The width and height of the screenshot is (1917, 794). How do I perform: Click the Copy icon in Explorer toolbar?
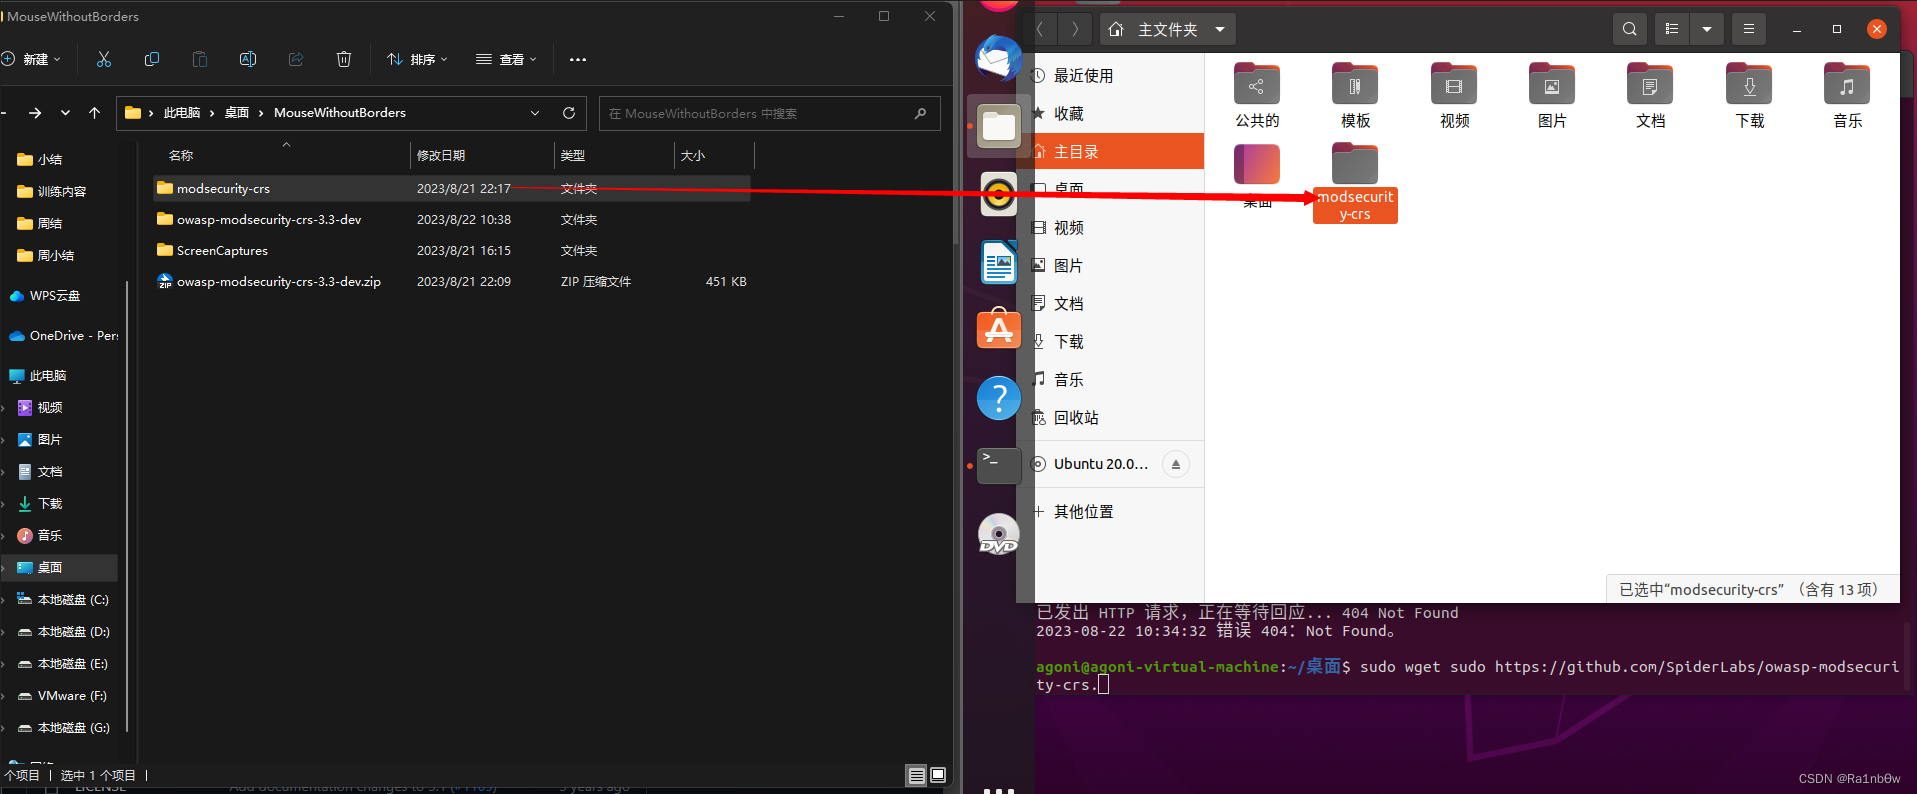[x=152, y=59]
